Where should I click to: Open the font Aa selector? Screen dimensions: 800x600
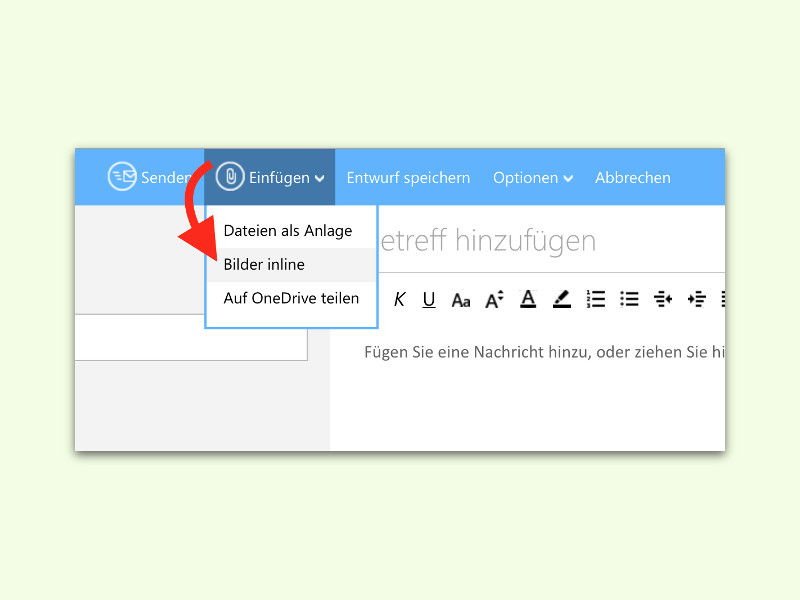(x=461, y=300)
